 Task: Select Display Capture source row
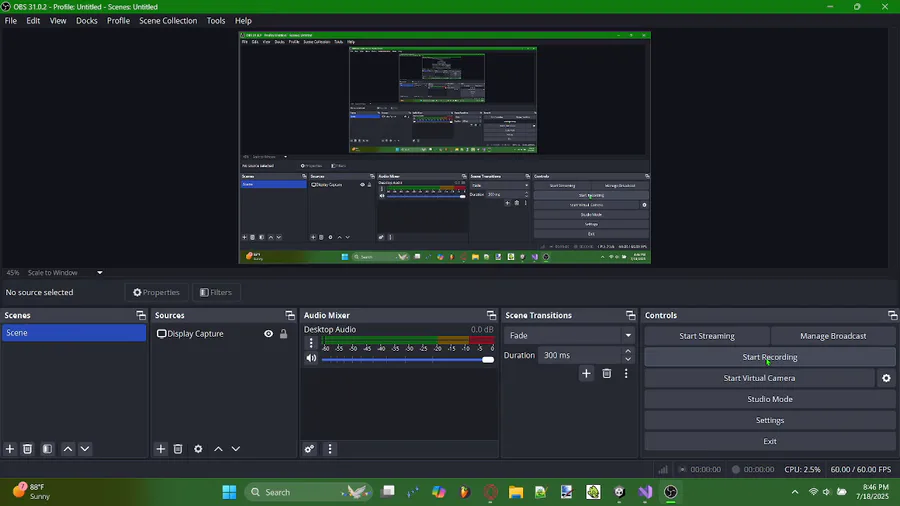coord(224,333)
